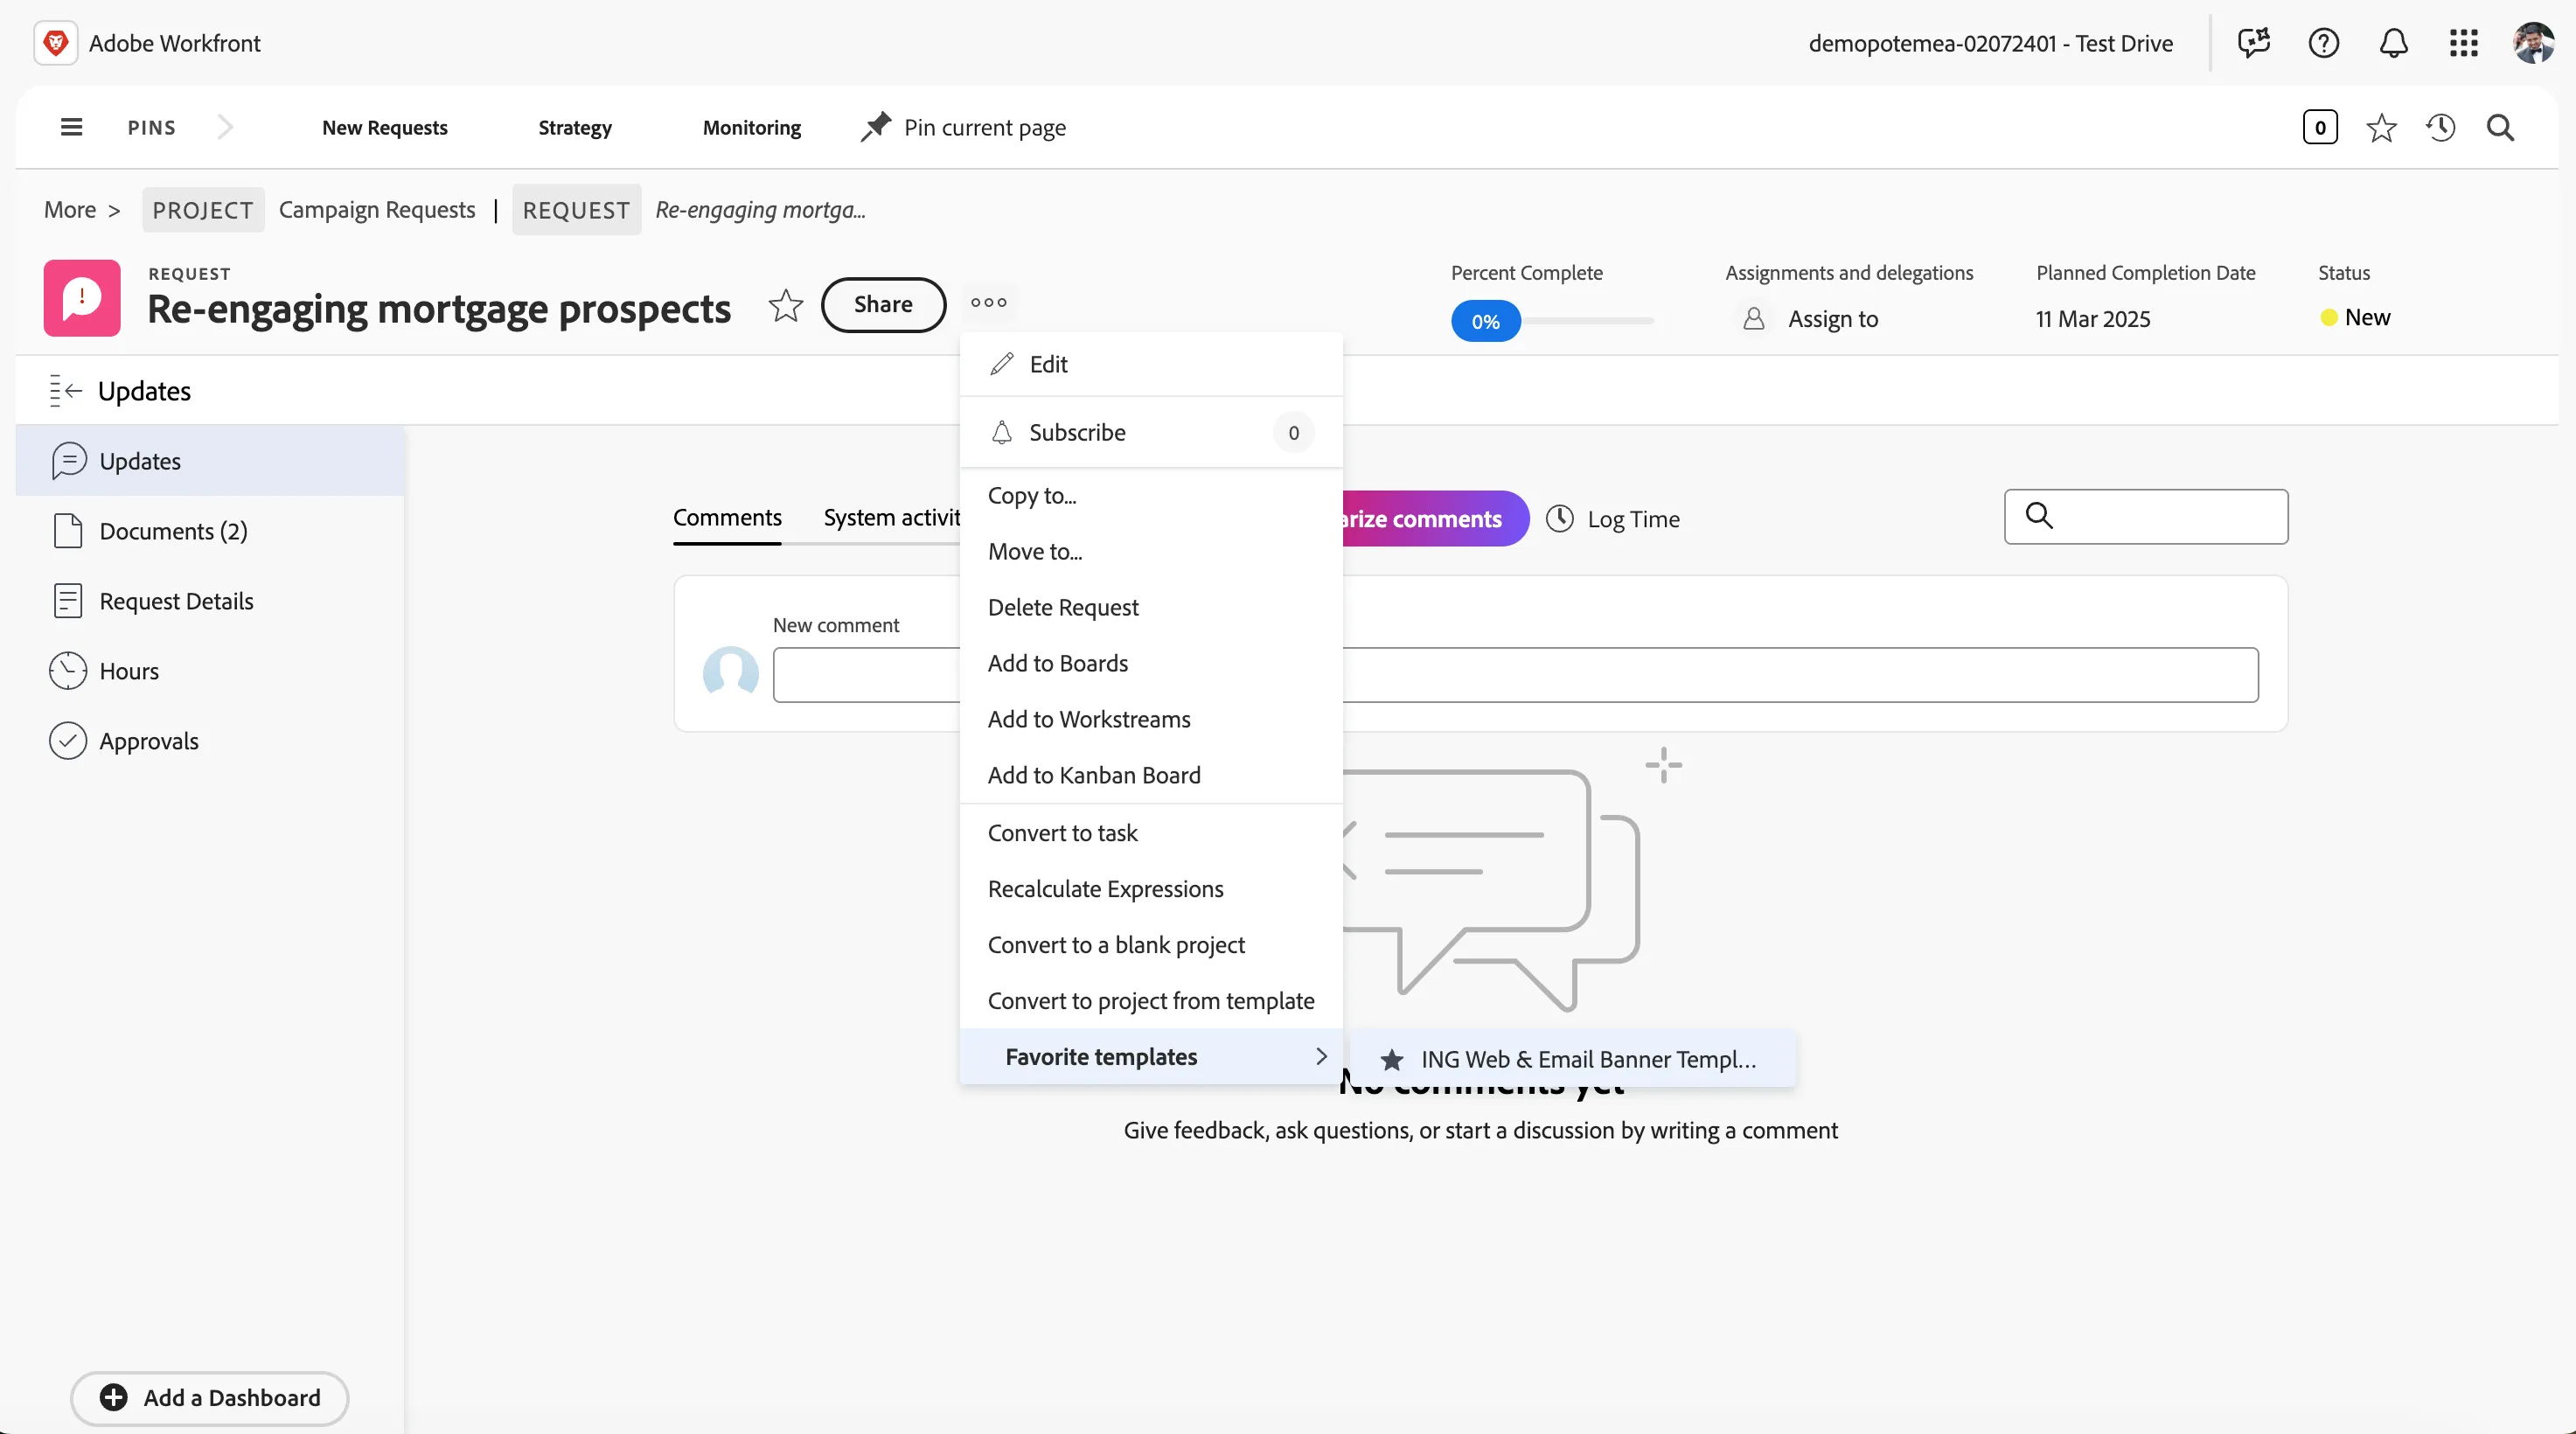Open the user profile avatar
This screenshot has height=1434, width=2576.
coord(2533,43)
